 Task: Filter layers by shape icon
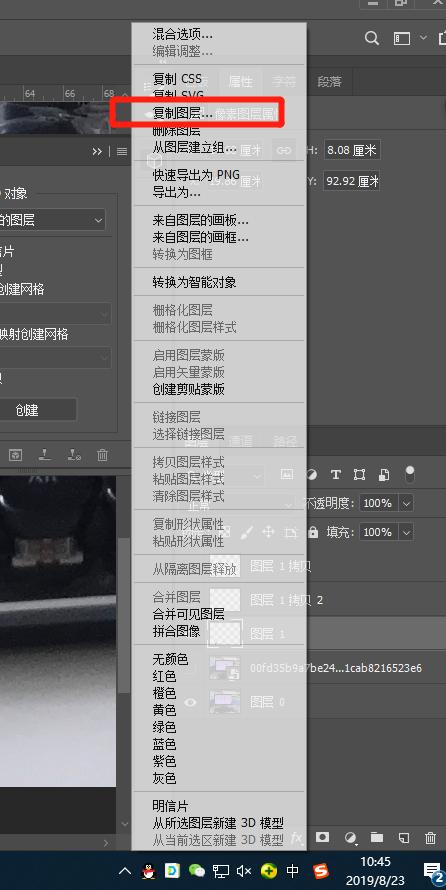pyautogui.click(x=359, y=474)
